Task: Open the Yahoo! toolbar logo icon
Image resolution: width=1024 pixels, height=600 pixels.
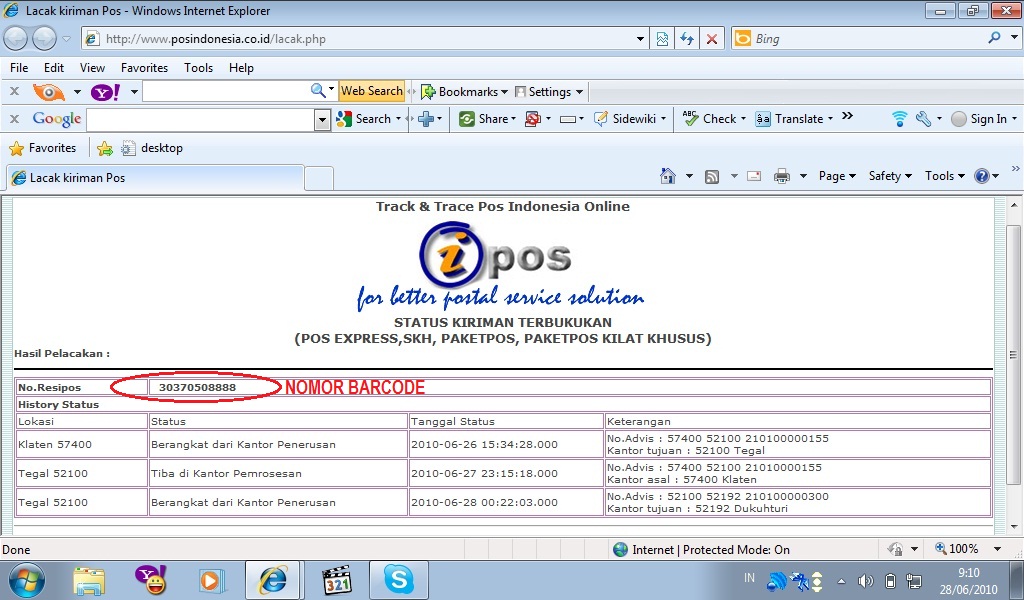Action: click(x=105, y=92)
